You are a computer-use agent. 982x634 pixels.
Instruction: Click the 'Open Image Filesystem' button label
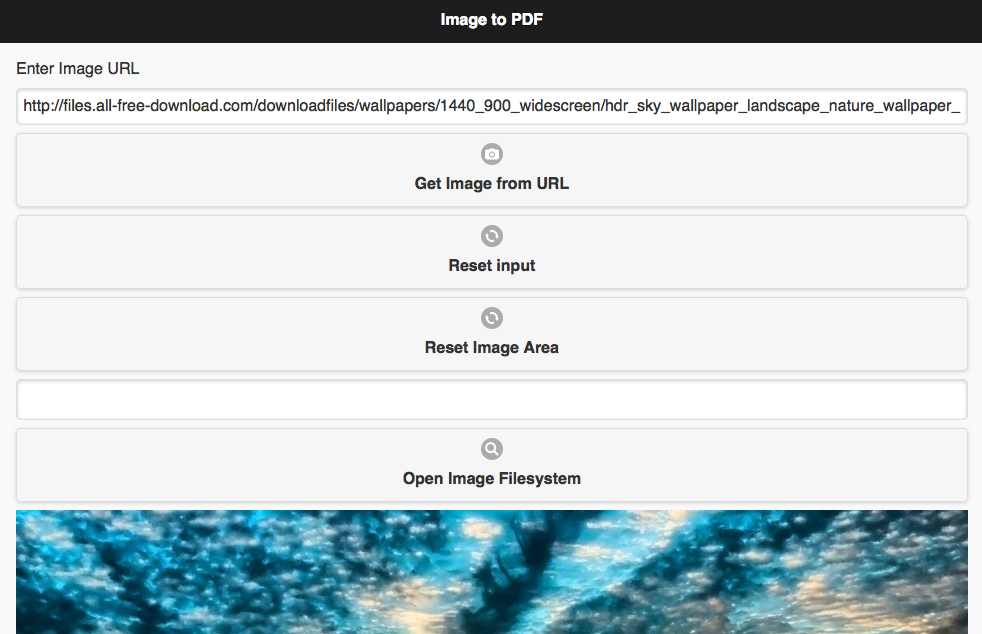coord(492,479)
